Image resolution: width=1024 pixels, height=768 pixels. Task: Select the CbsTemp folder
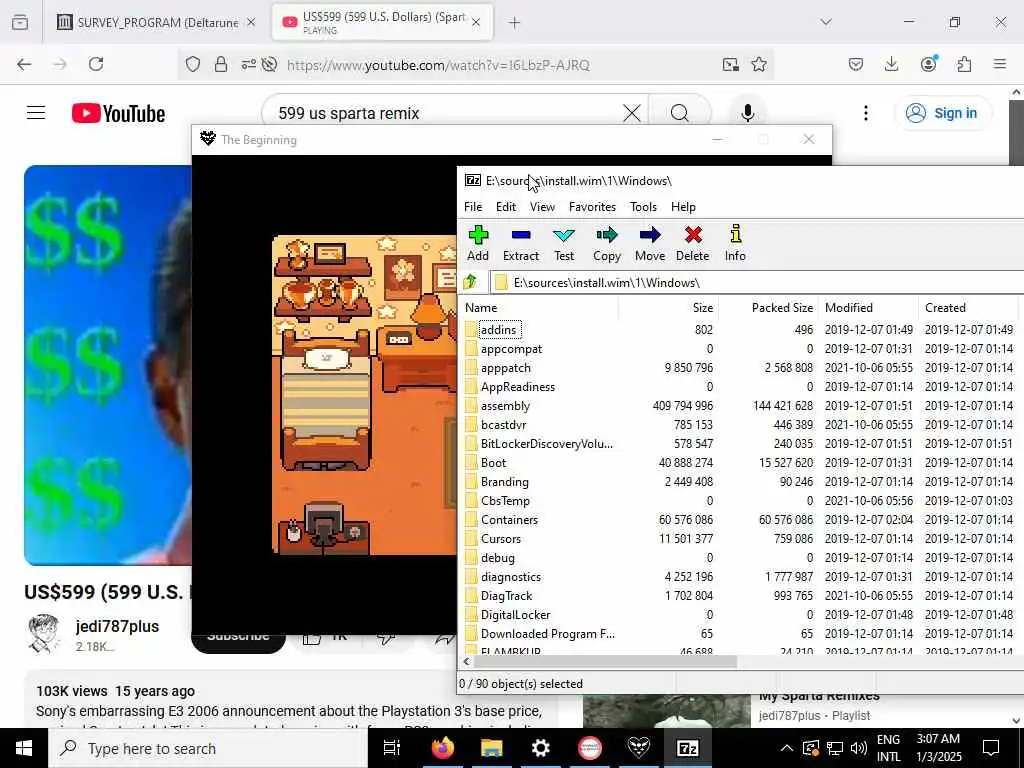[x=505, y=500]
